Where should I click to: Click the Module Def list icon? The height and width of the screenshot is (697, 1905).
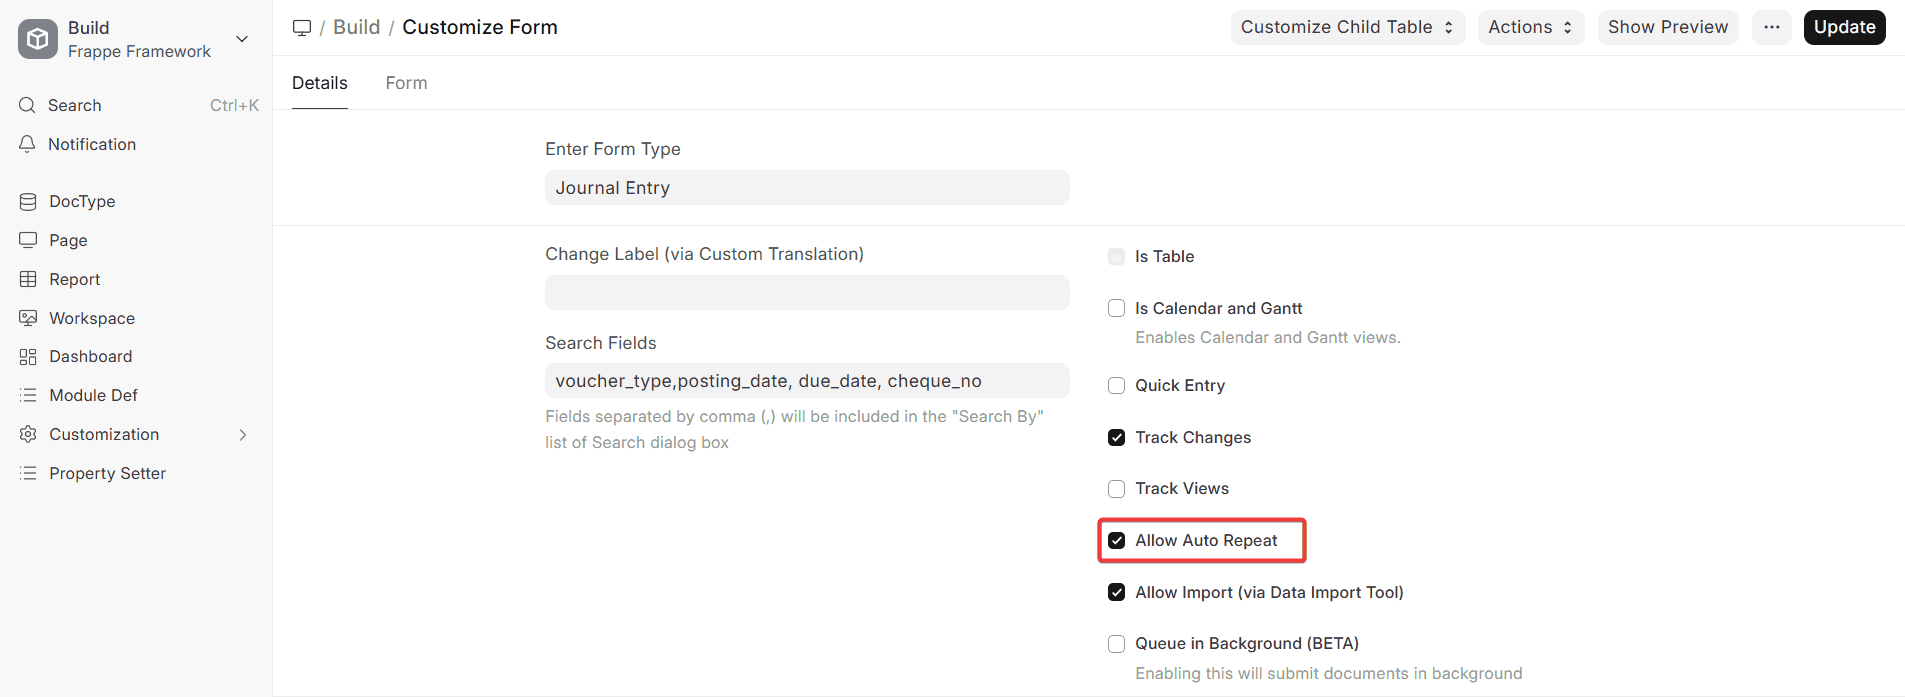(x=28, y=395)
